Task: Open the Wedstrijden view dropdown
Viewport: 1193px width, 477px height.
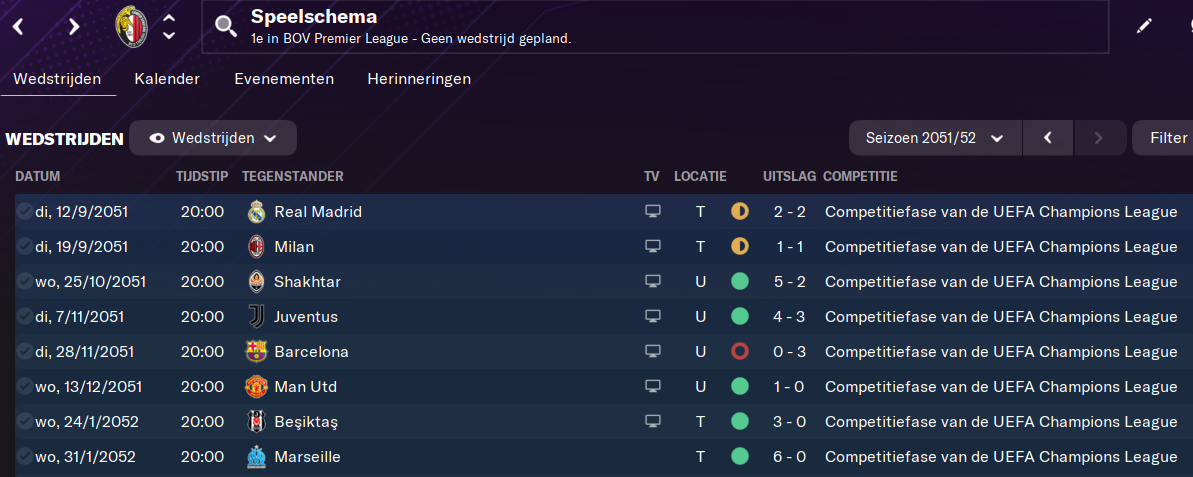Action: click(x=212, y=138)
